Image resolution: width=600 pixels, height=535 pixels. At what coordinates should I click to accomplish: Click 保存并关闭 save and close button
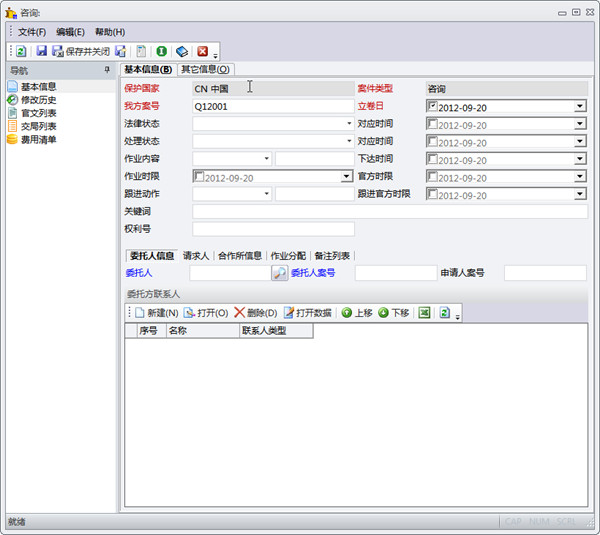pos(81,51)
